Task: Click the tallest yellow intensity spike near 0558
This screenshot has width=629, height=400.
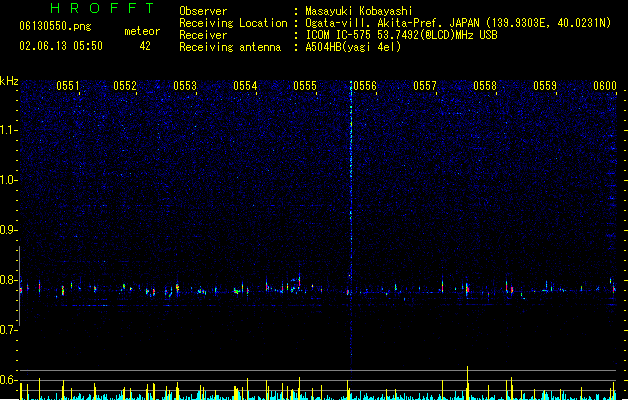Action: click(467, 382)
